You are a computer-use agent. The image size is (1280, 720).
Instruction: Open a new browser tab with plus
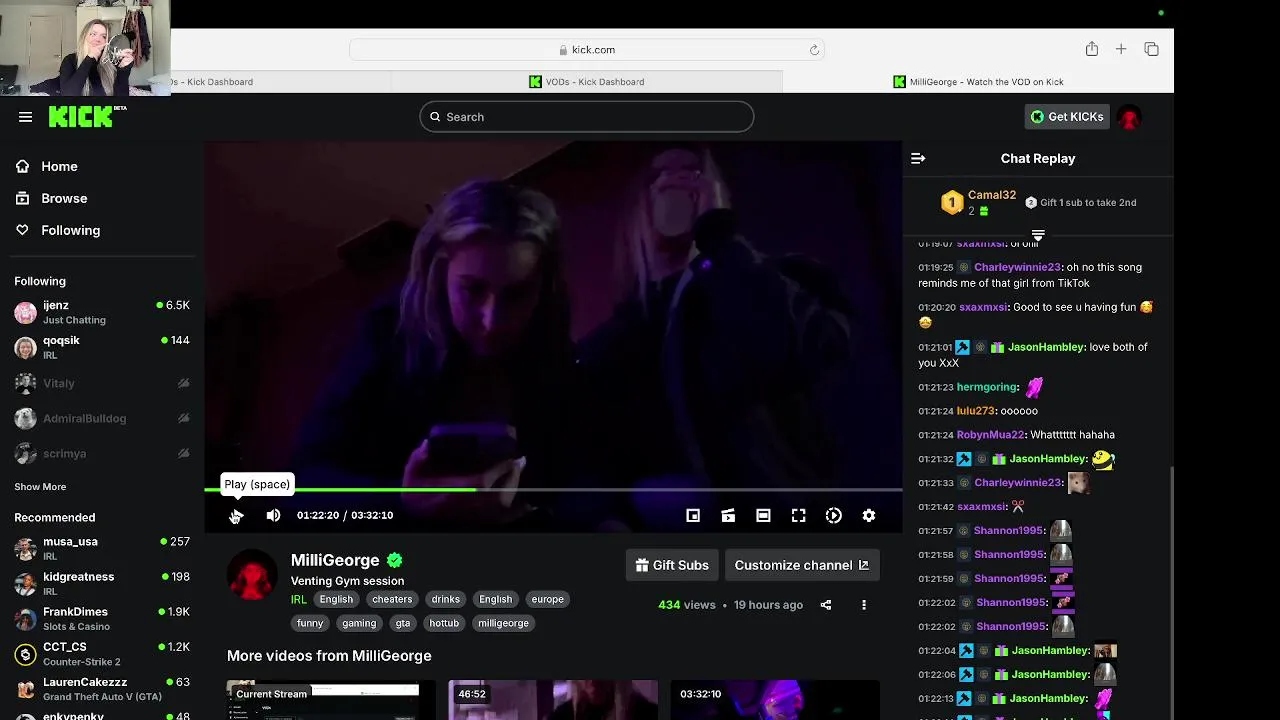pos(1121,49)
